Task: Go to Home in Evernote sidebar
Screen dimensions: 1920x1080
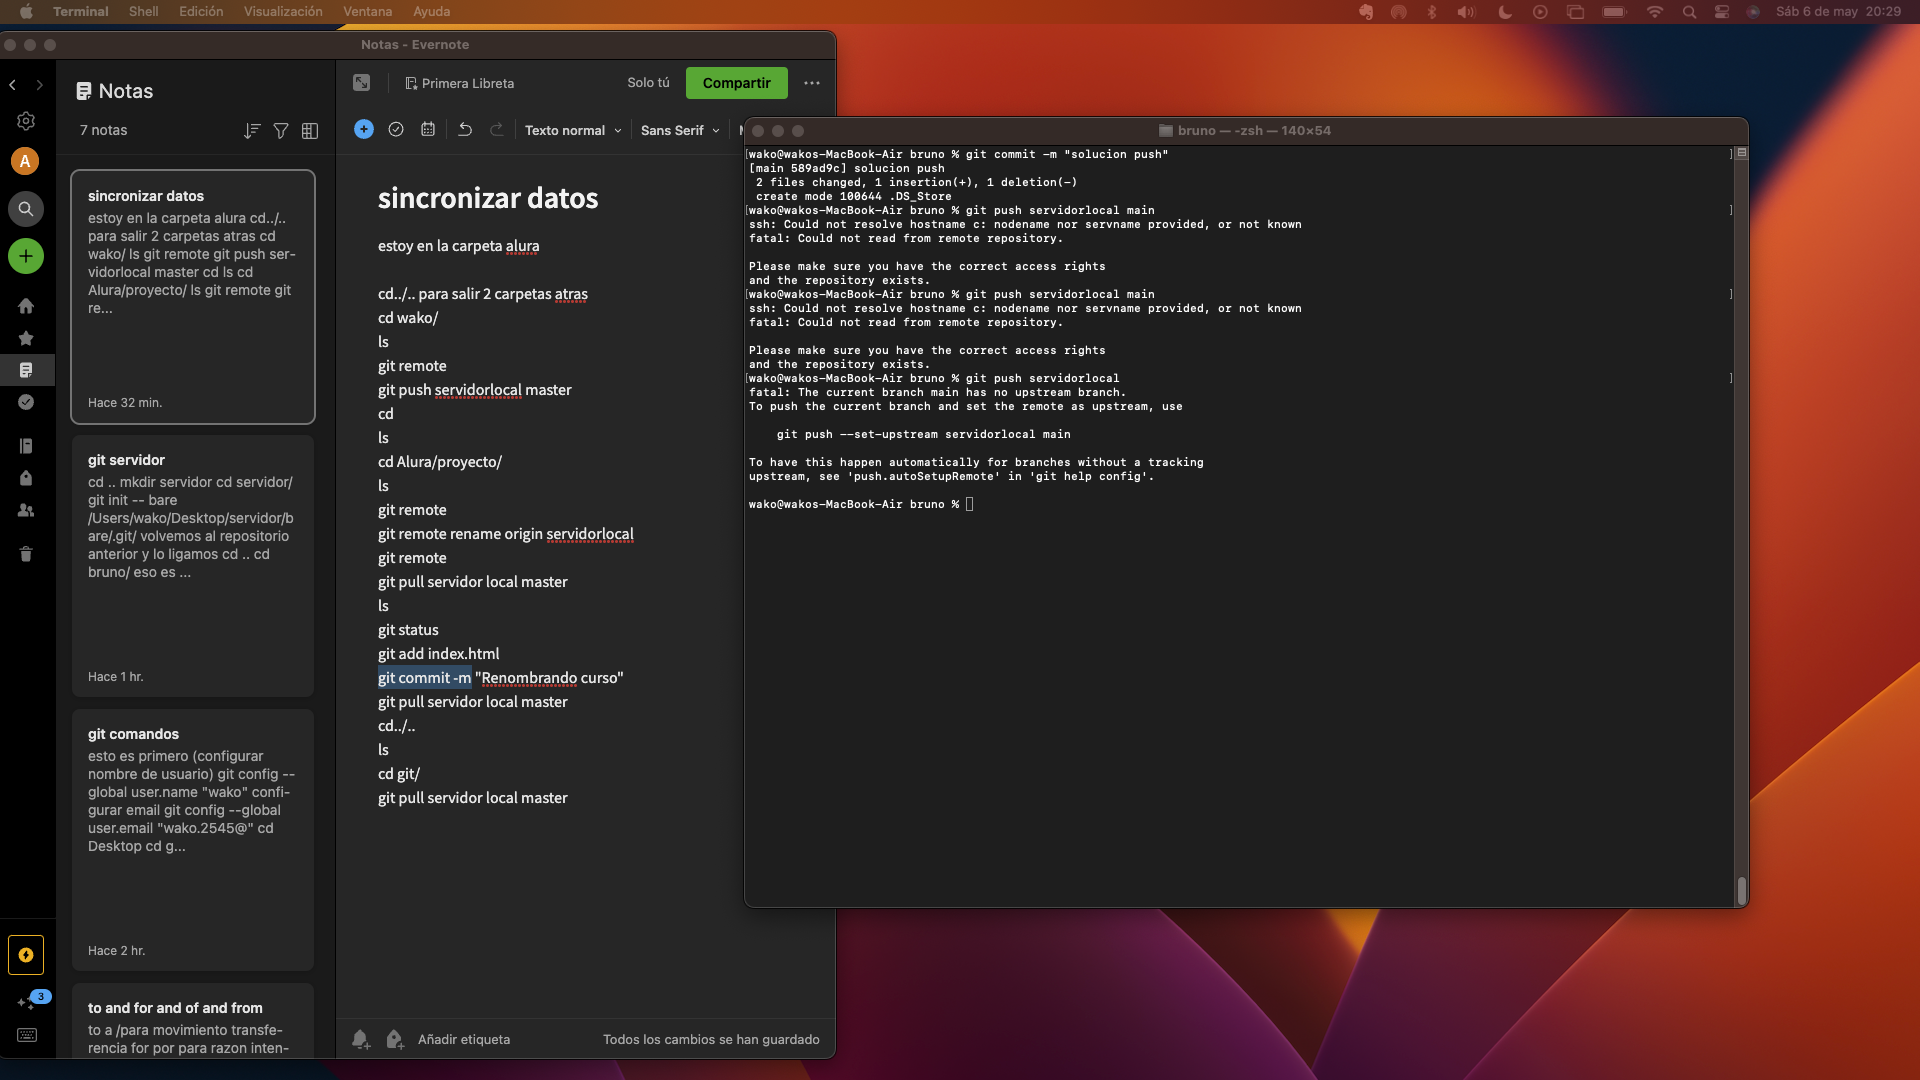Action: coord(26,306)
